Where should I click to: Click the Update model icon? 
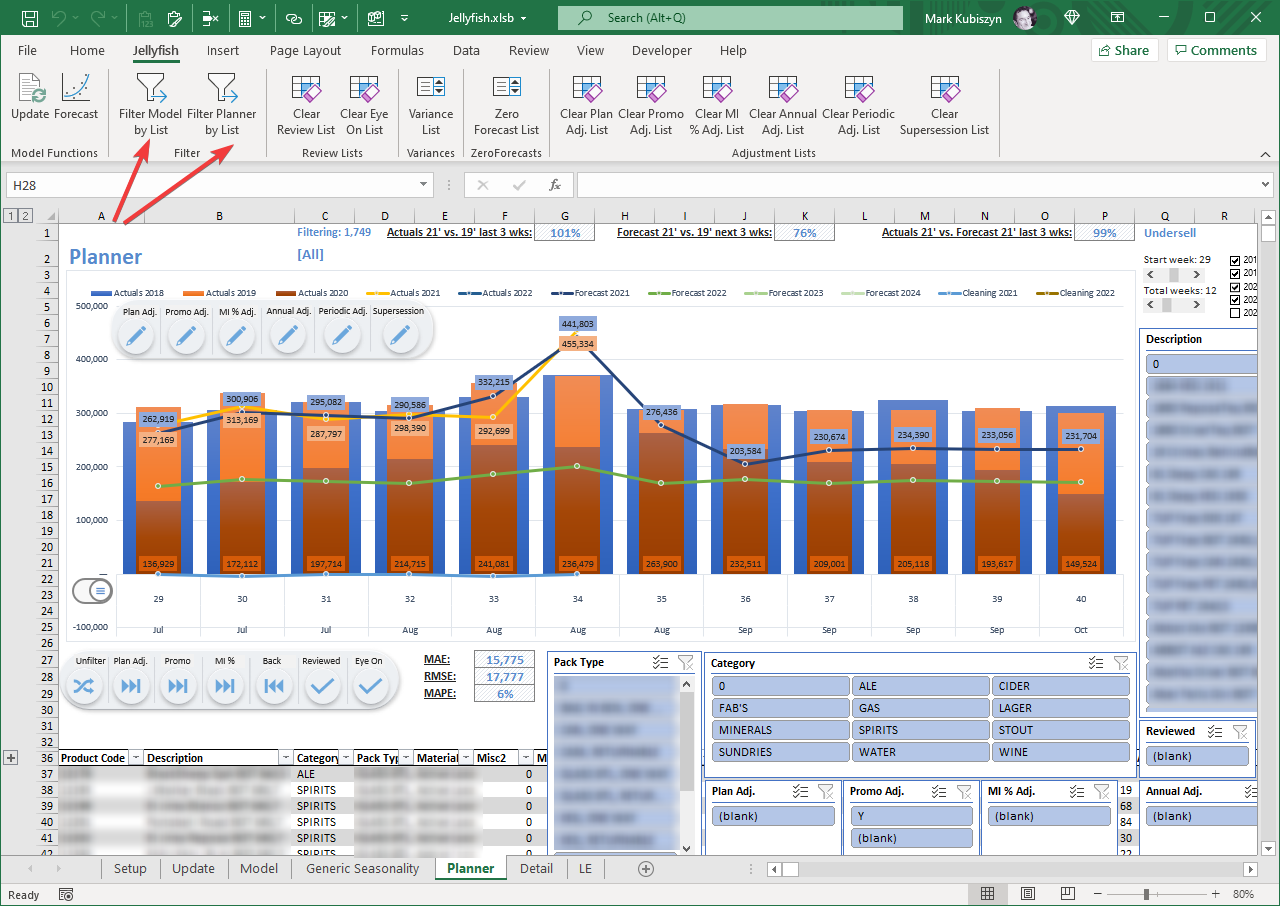tap(30, 98)
